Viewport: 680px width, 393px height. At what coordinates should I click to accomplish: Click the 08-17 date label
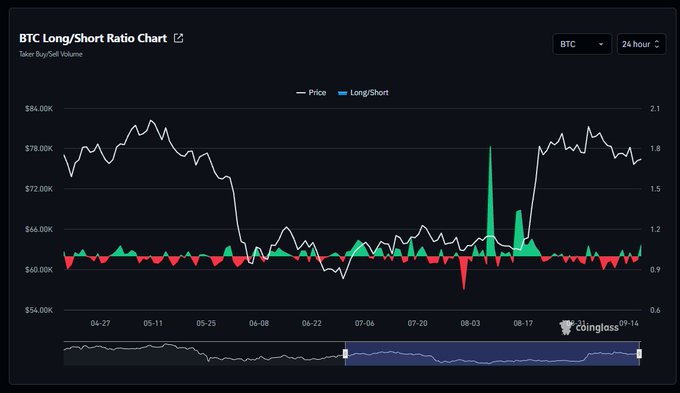[x=523, y=323]
